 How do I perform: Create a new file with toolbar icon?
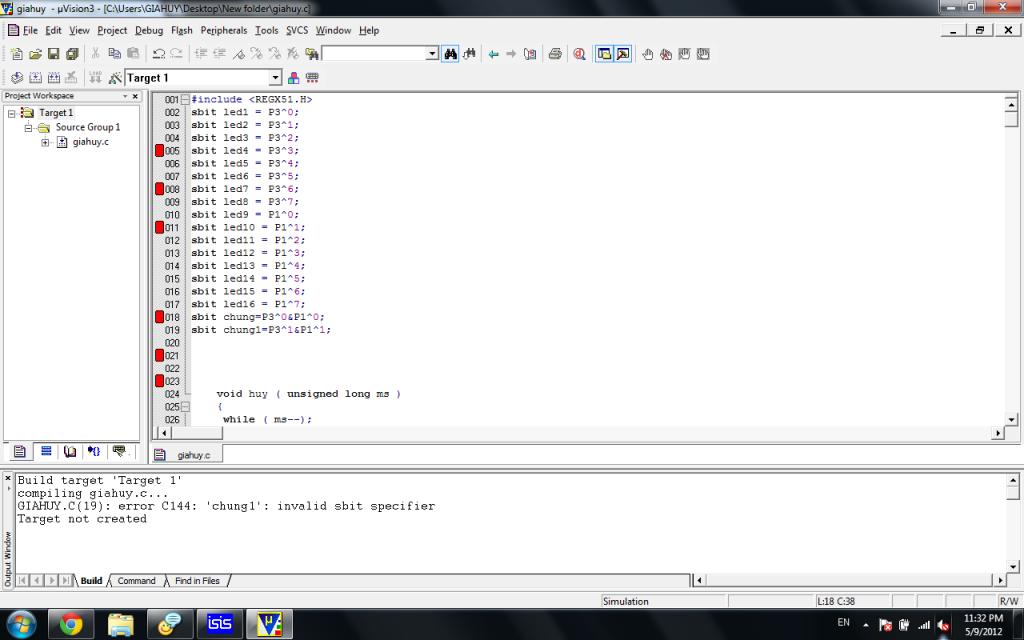(16, 54)
